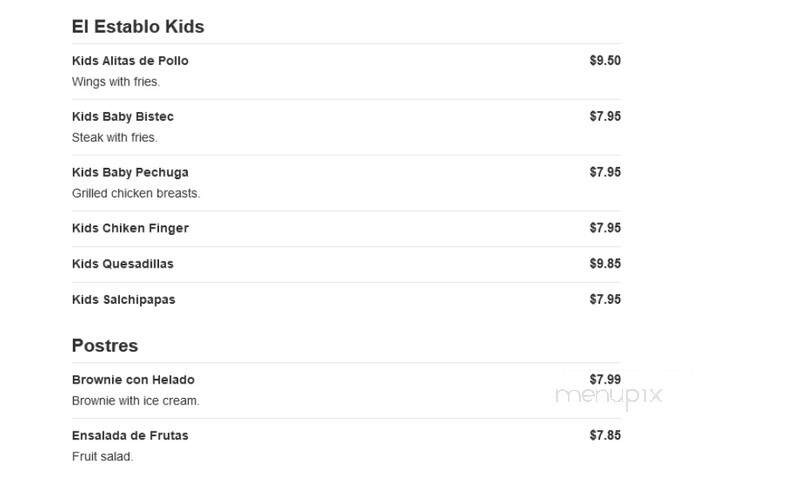788x478 pixels.
Task: Open the Kids Baby Pechuga item
Action: click(130, 172)
